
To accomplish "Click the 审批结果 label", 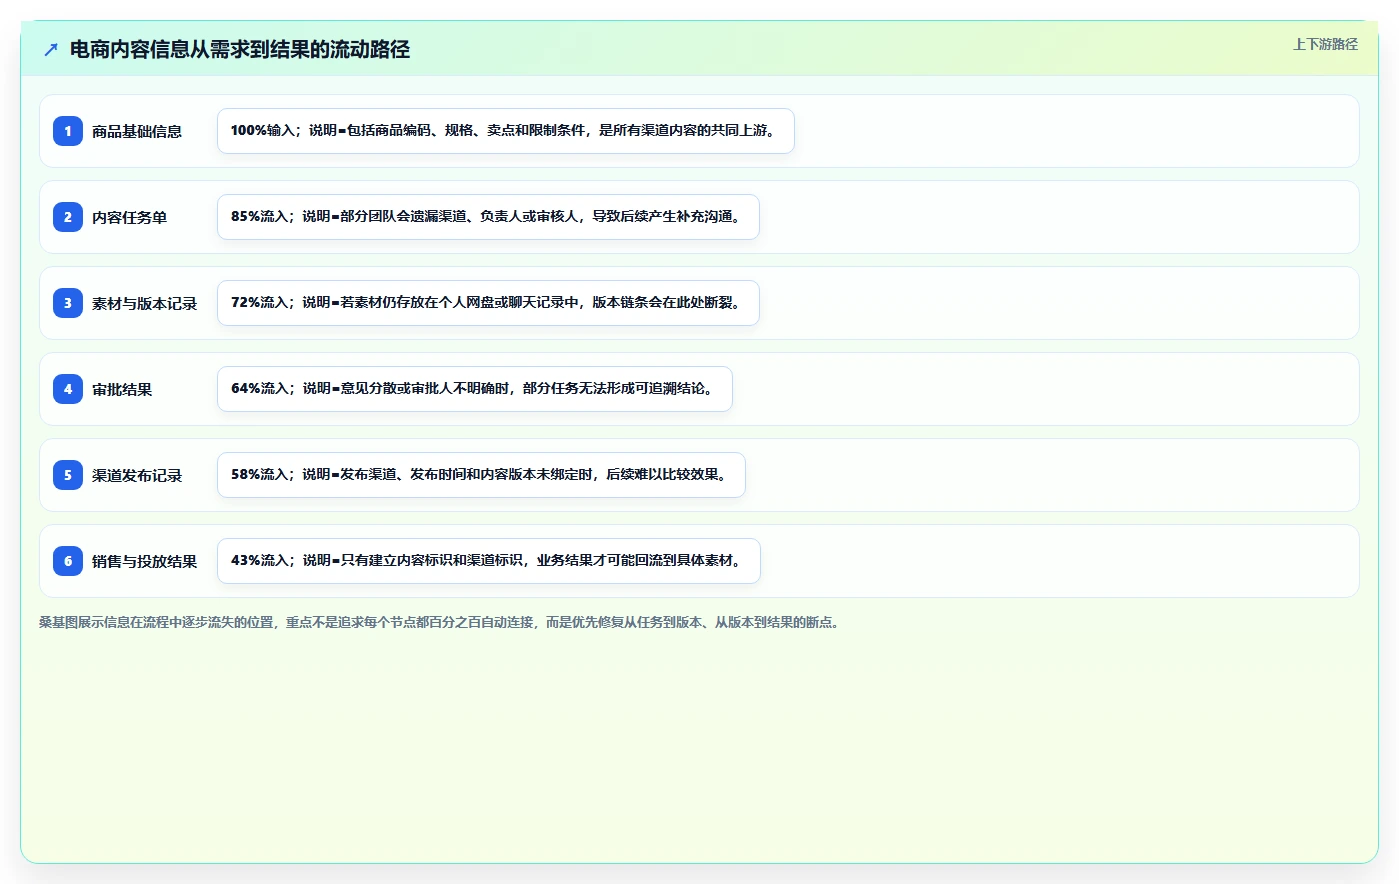I will [122, 389].
